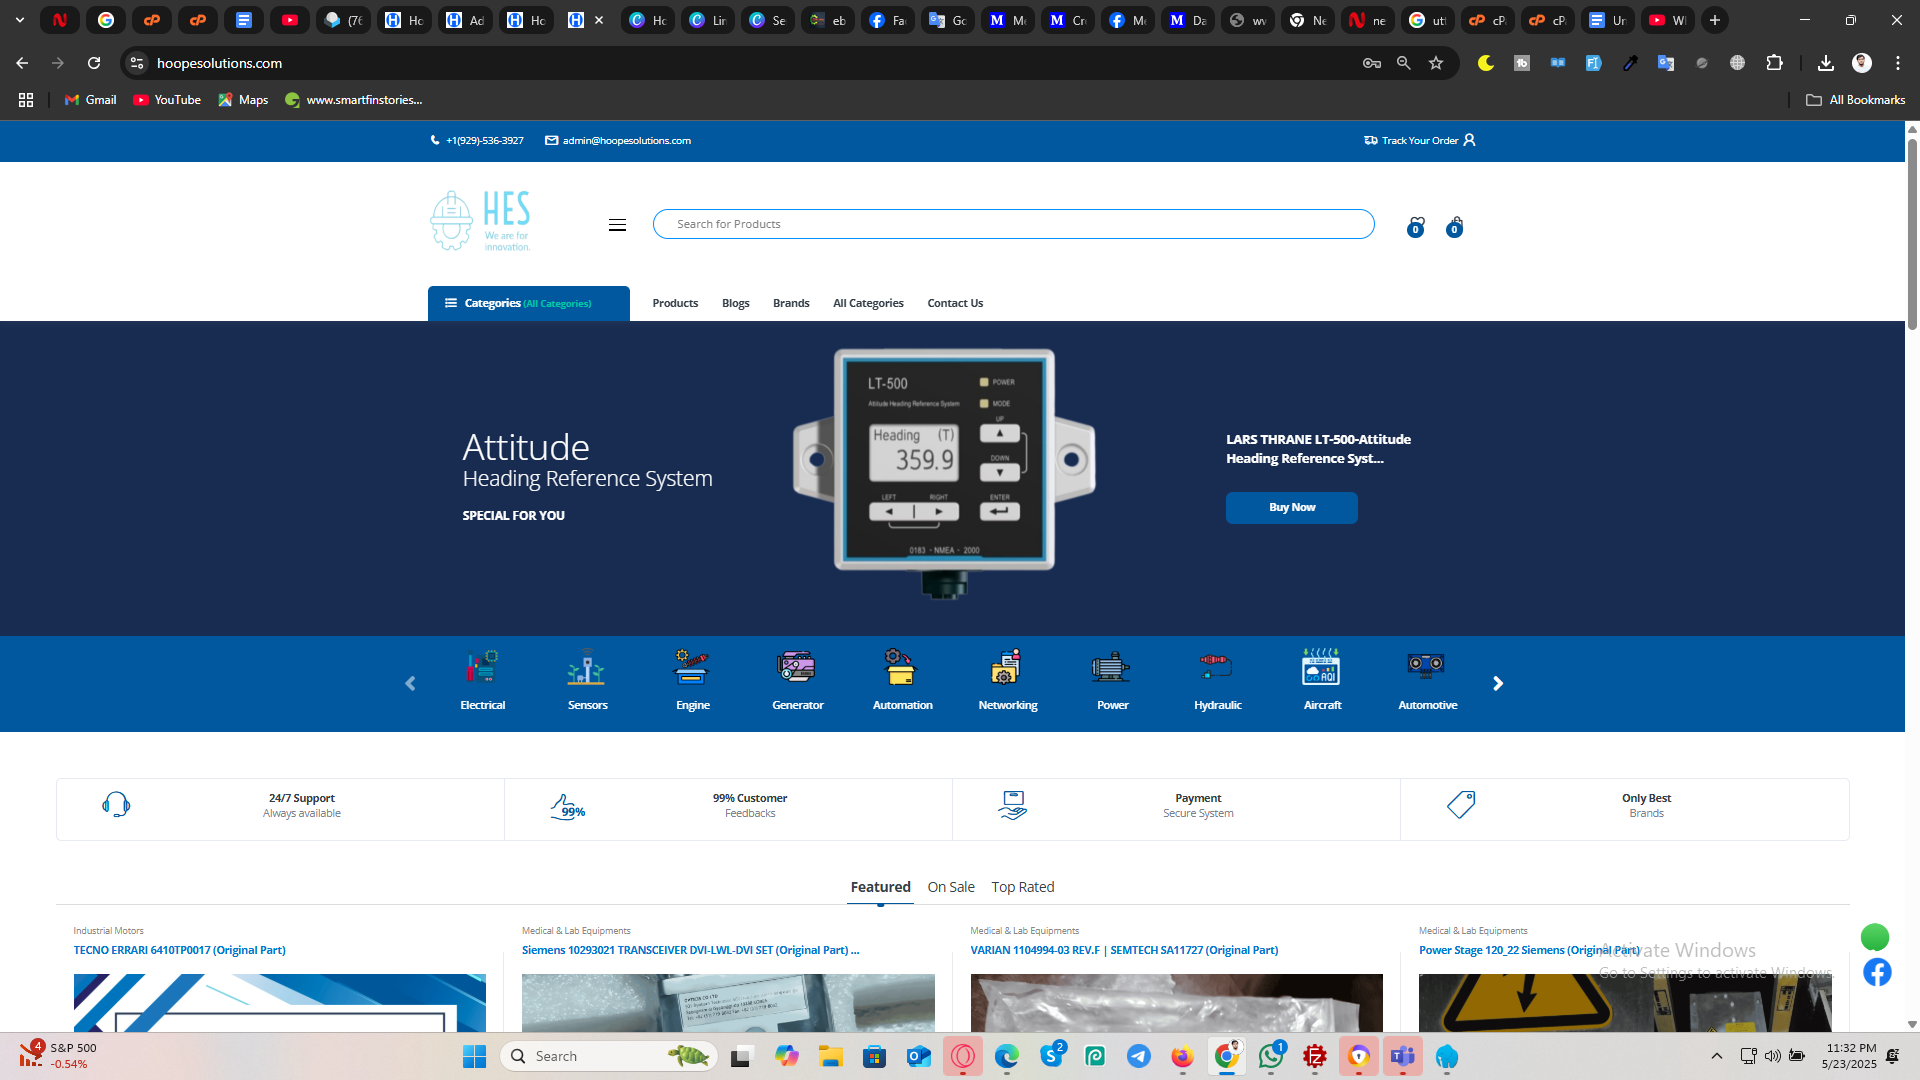Click the LT-500 device banner image
The image size is (1920, 1080).
pos(944,472)
